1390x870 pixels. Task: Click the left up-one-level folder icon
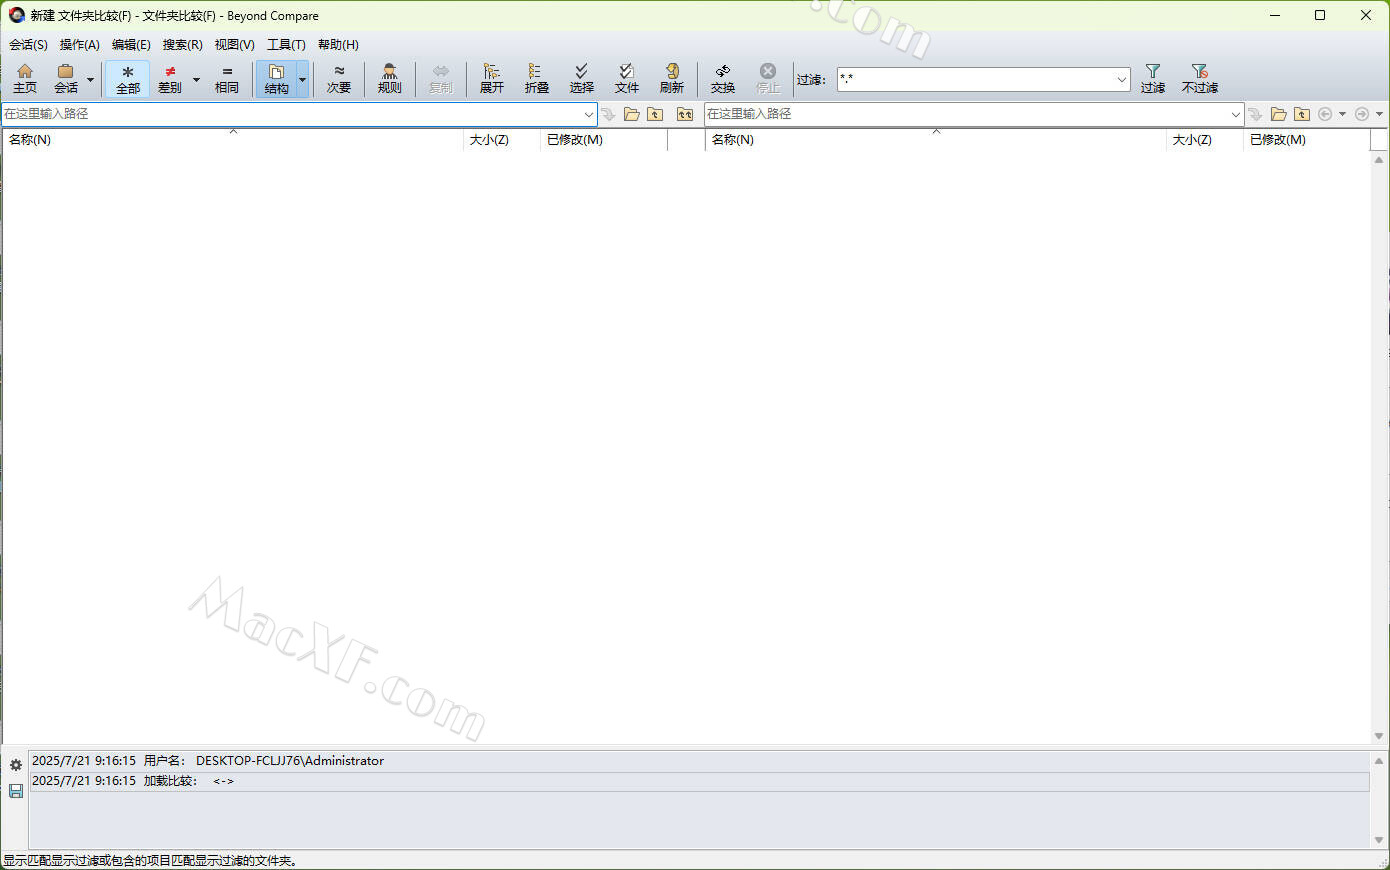(655, 114)
